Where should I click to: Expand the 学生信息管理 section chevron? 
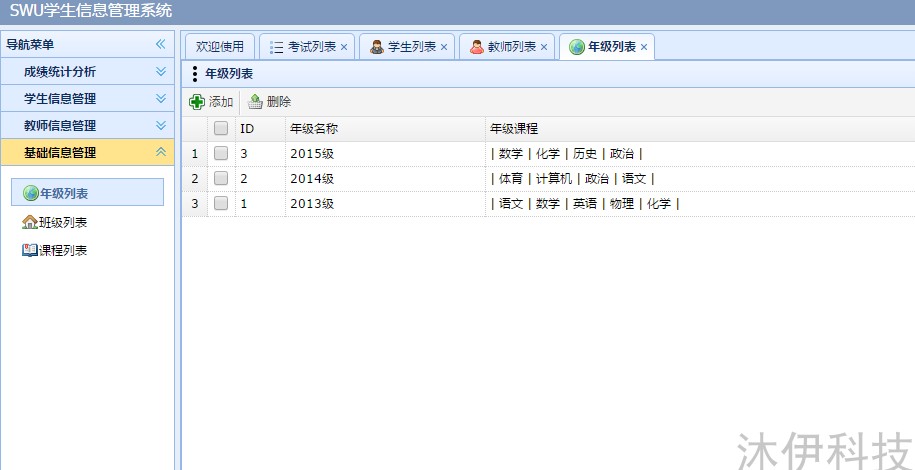point(161,98)
